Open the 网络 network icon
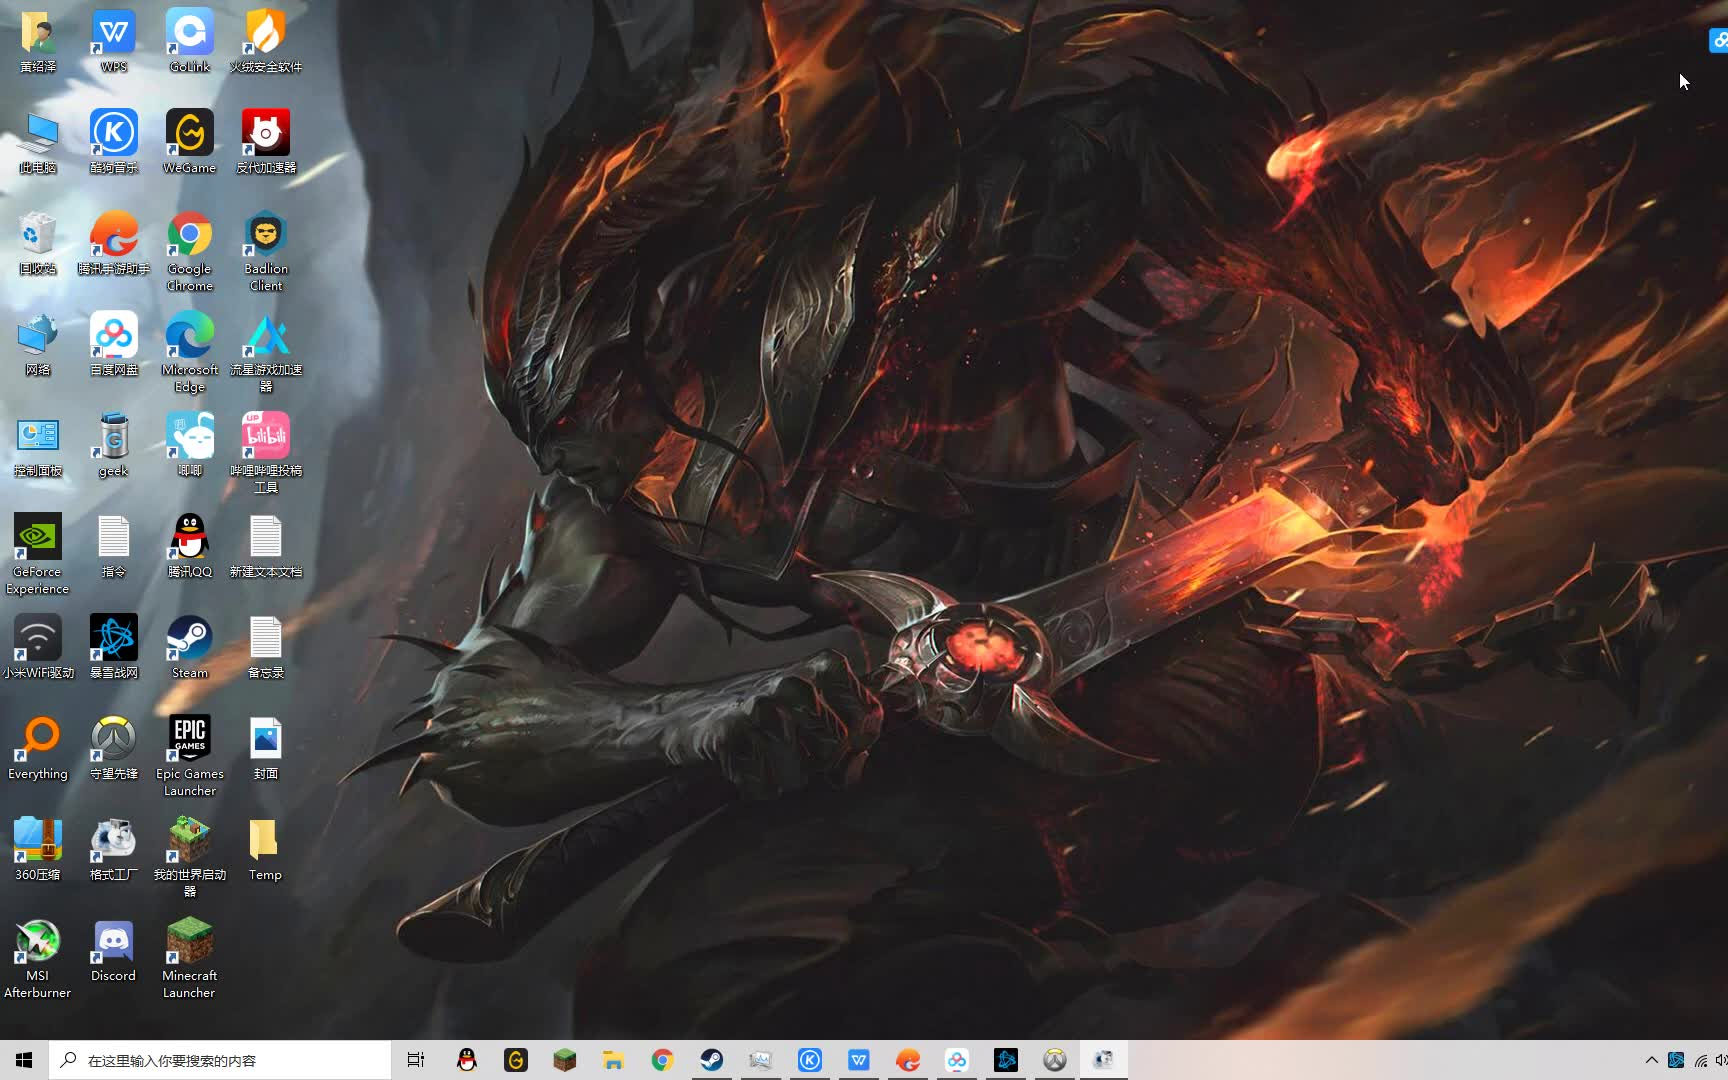This screenshot has width=1728, height=1080. click(x=38, y=344)
